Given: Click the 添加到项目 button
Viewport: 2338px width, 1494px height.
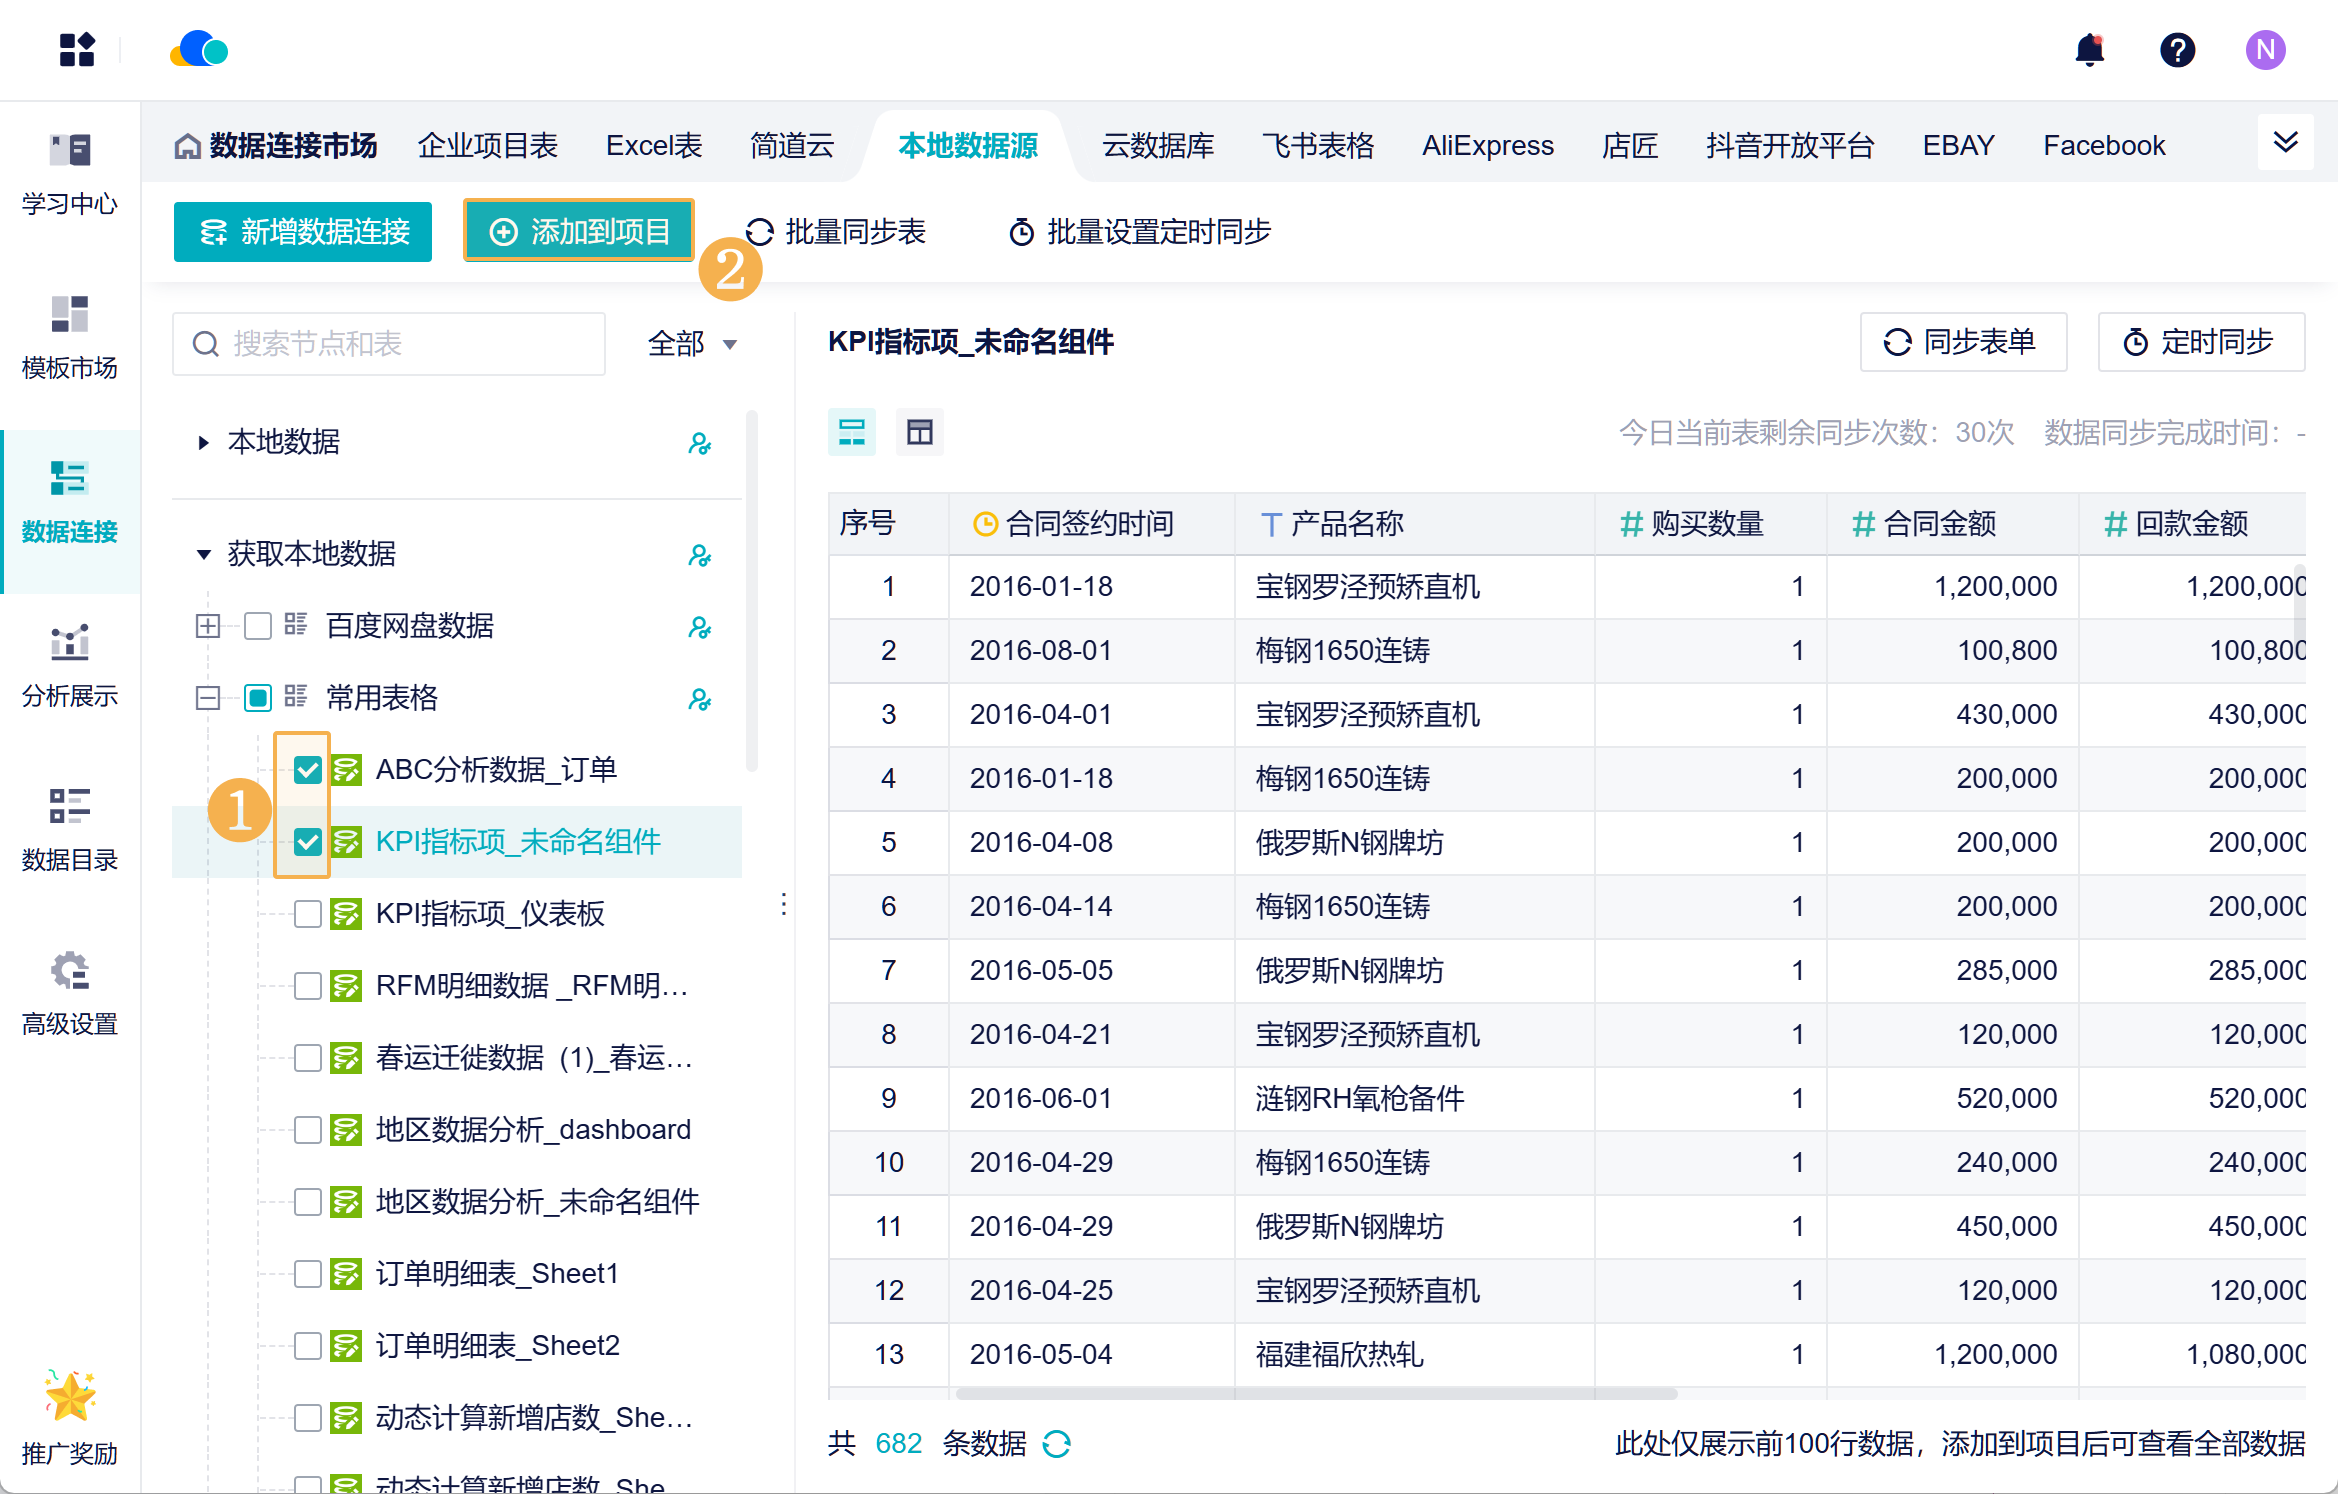Looking at the screenshot, I should pyautogui.click(x=579, y=231).
